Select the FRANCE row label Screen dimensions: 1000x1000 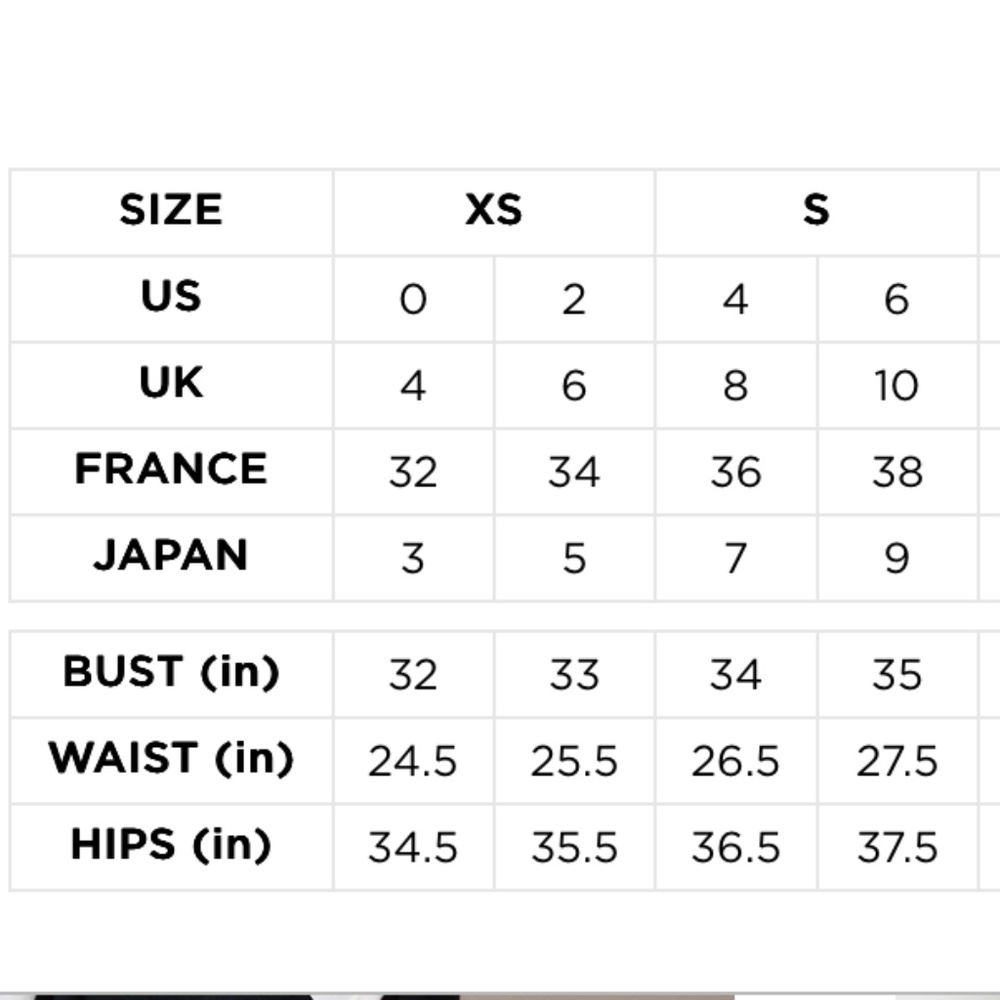(x=171, y=470)
